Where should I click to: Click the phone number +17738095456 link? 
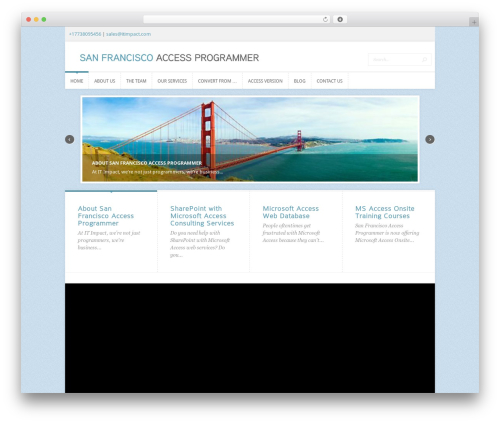(x=85, y=34)
